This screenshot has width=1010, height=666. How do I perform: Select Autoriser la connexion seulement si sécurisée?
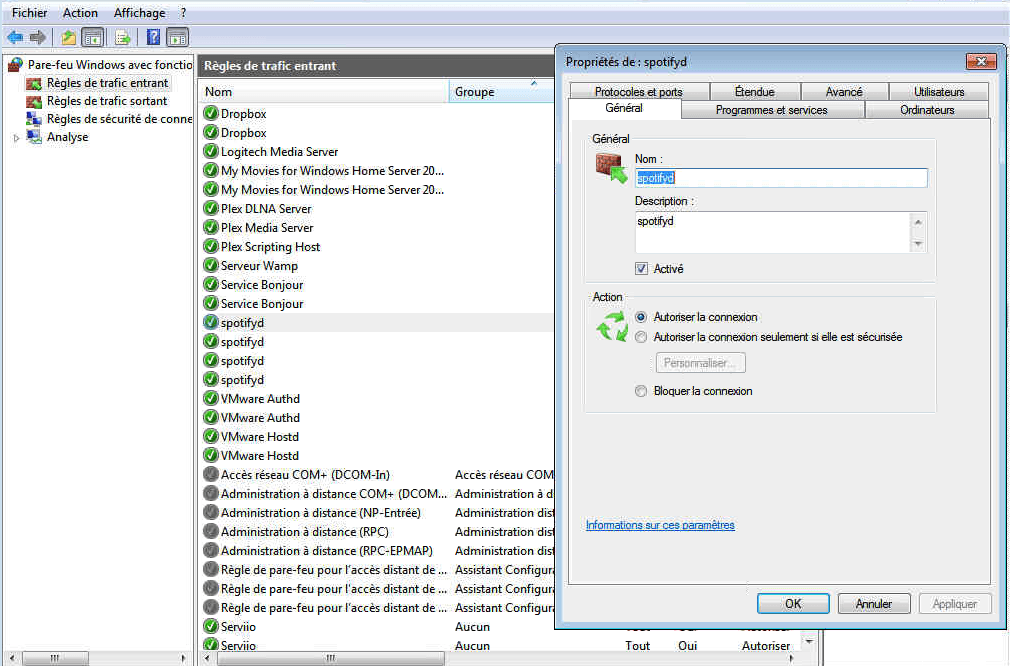click(641, 337)
